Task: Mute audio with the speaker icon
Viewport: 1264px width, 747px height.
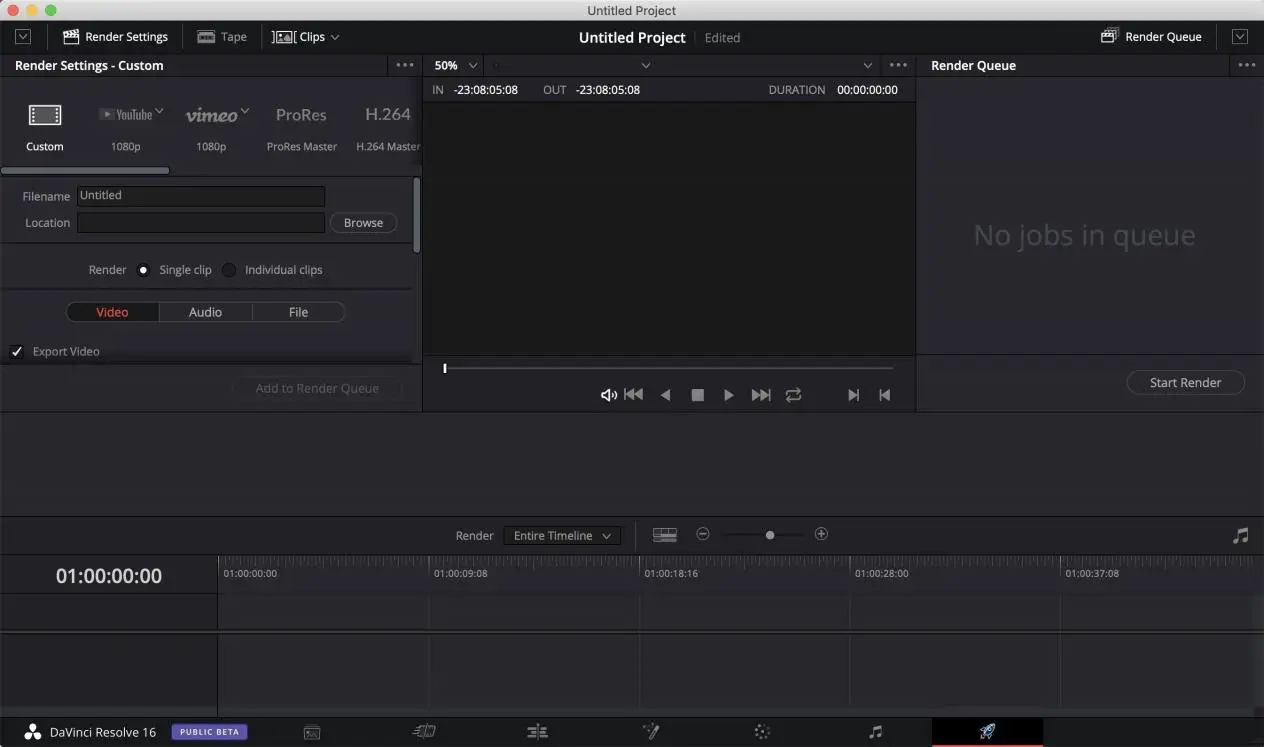Action: [x=608, y=395]
